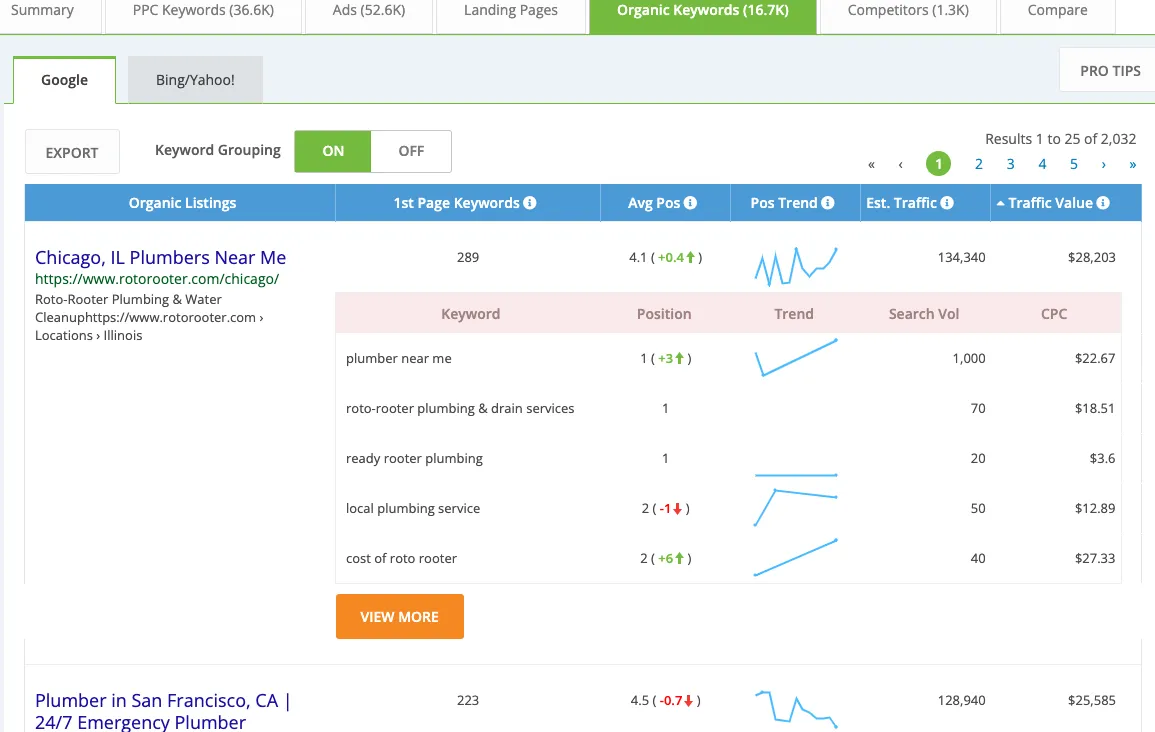Sort by Est. Traffic column header
The height and width of the screenshot is (732, 1155).
[924, 203]
